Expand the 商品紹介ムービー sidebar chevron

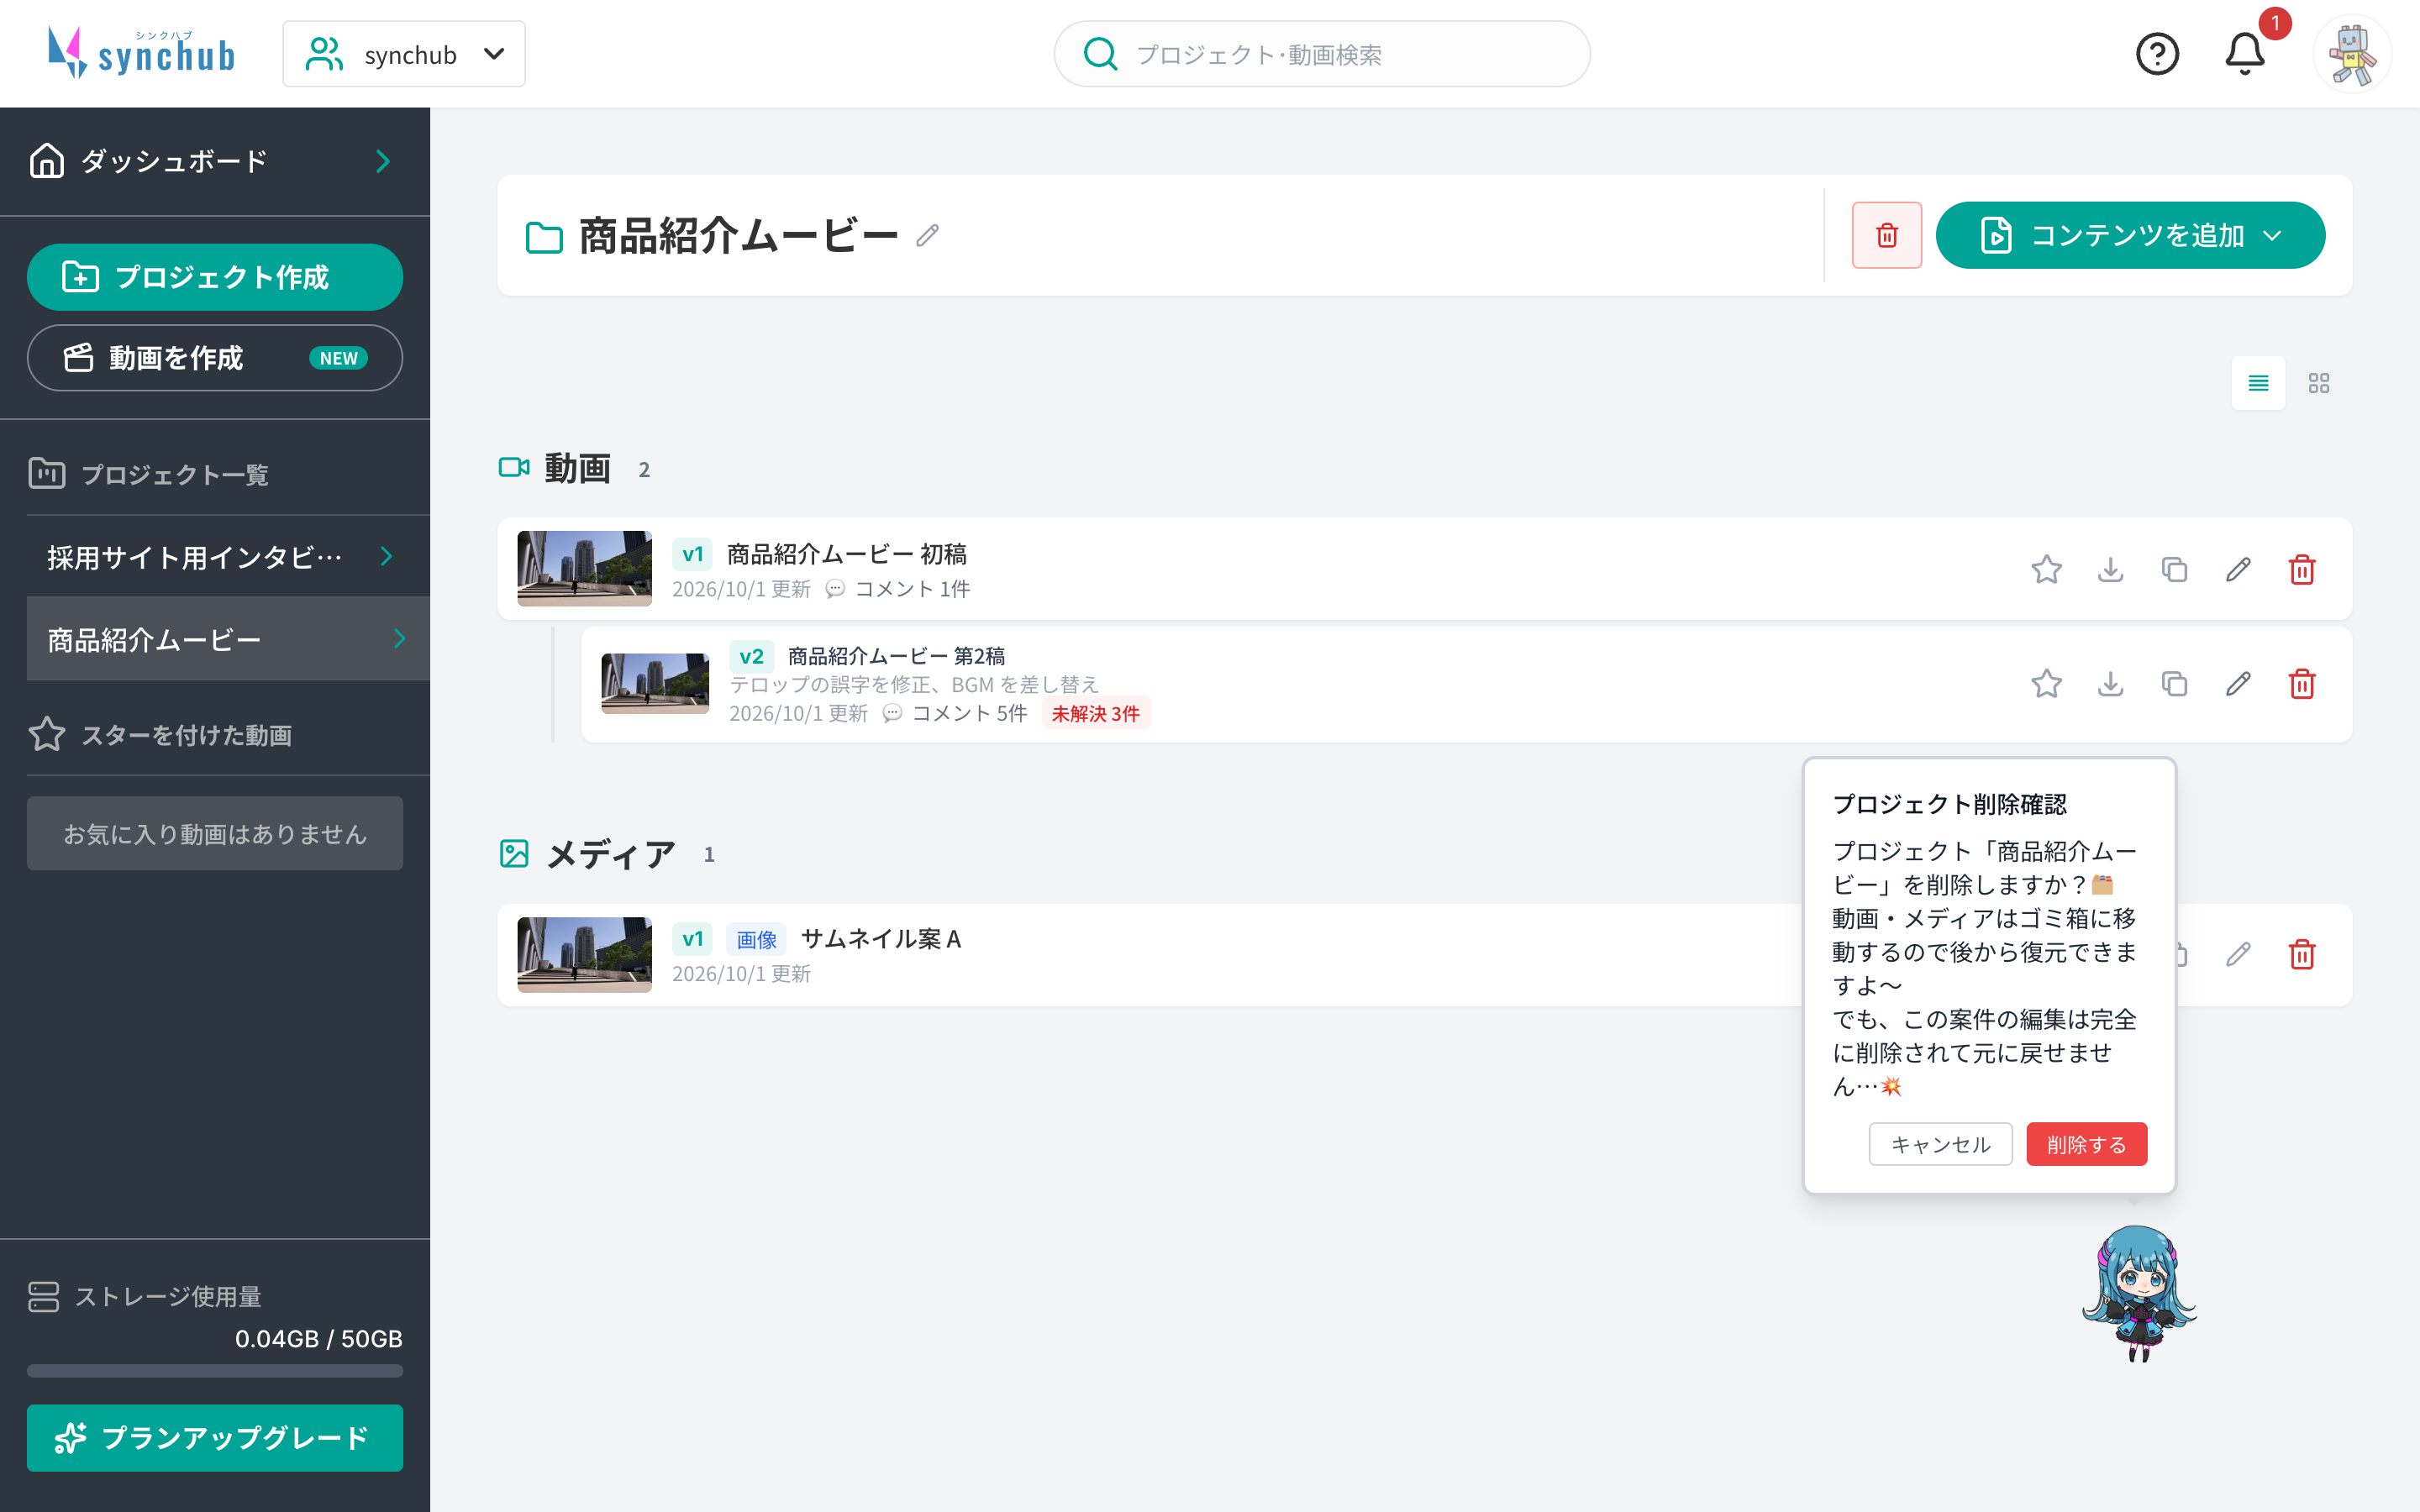[x=400, y=639]
